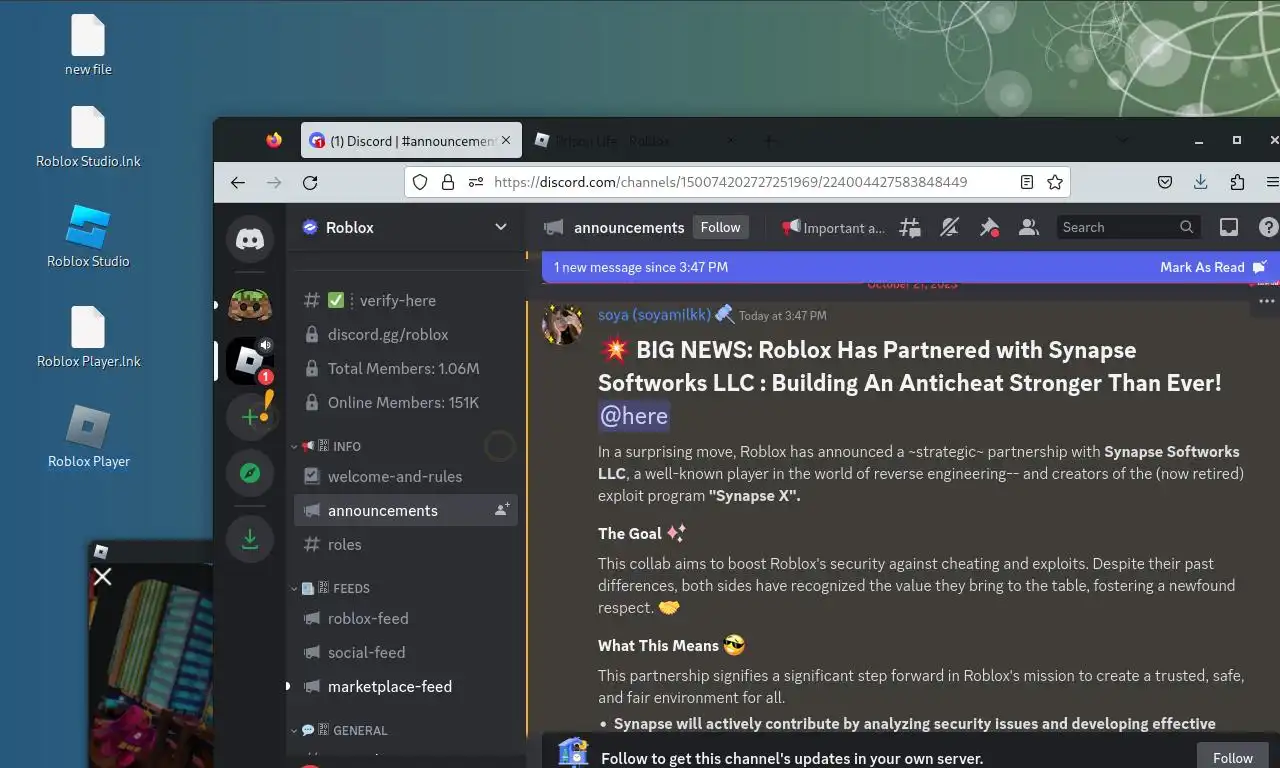Click Total Members: 1.06M entry

pos(406,368)
